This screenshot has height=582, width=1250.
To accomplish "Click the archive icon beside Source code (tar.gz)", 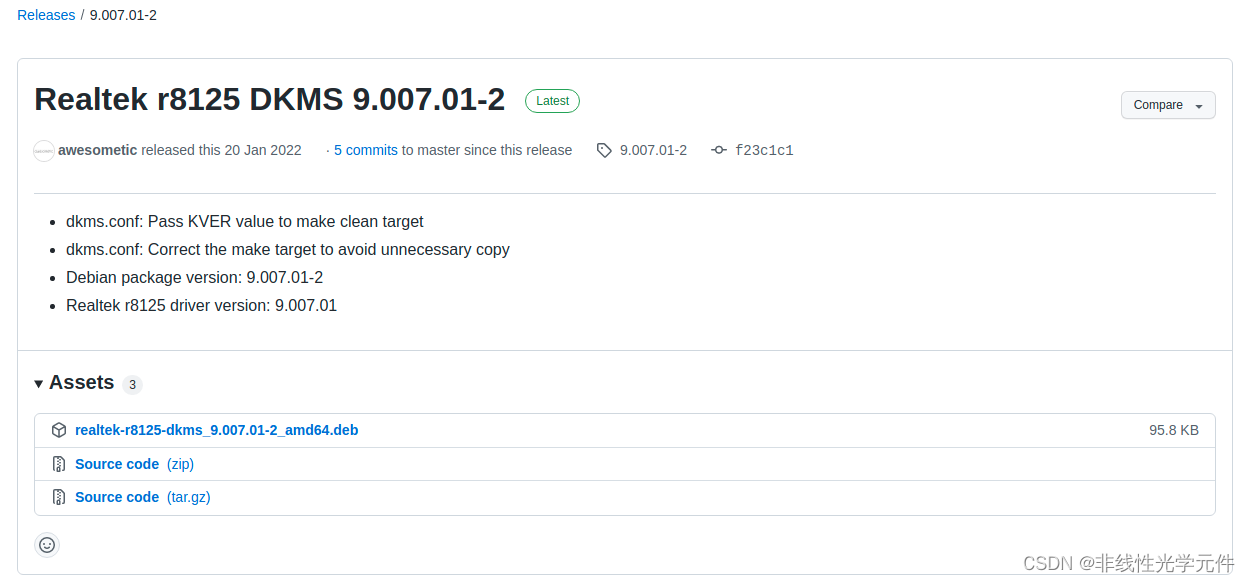I will 59,497.
